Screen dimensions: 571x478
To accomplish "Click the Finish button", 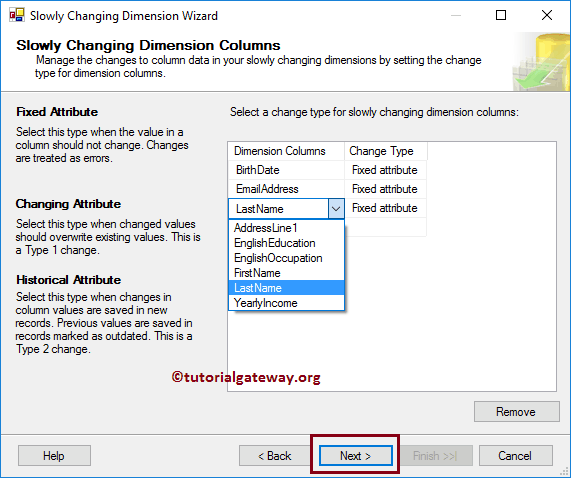I will tap(436, 455).
